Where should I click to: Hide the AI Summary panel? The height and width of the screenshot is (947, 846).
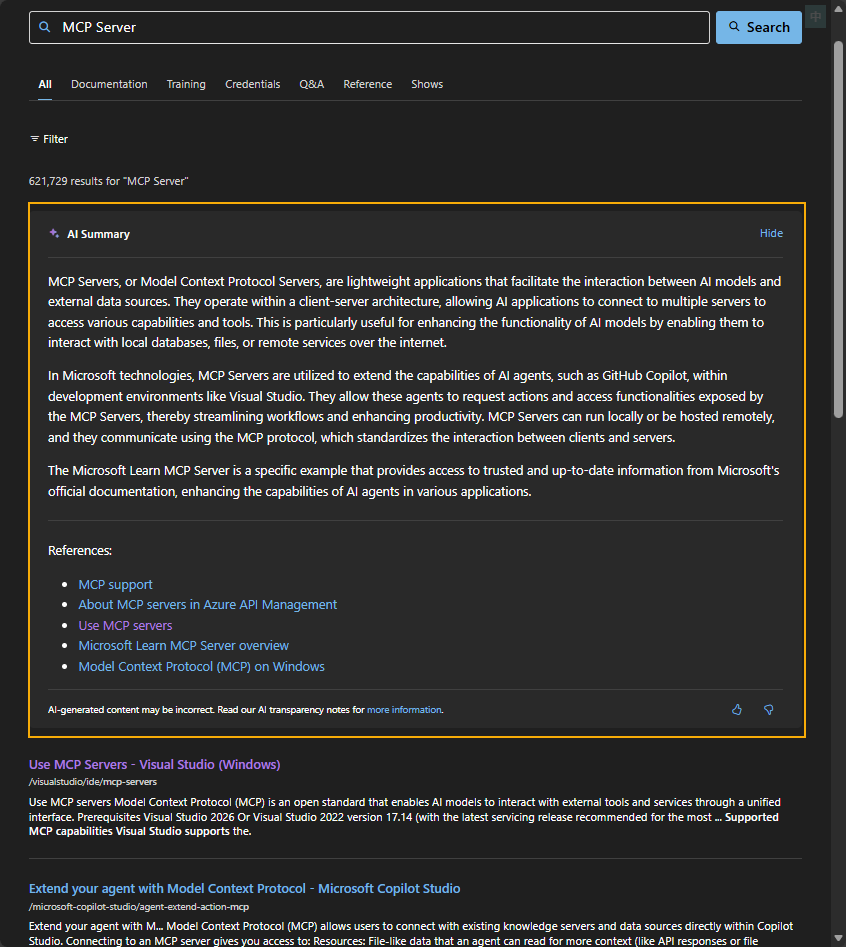point(771,233)
